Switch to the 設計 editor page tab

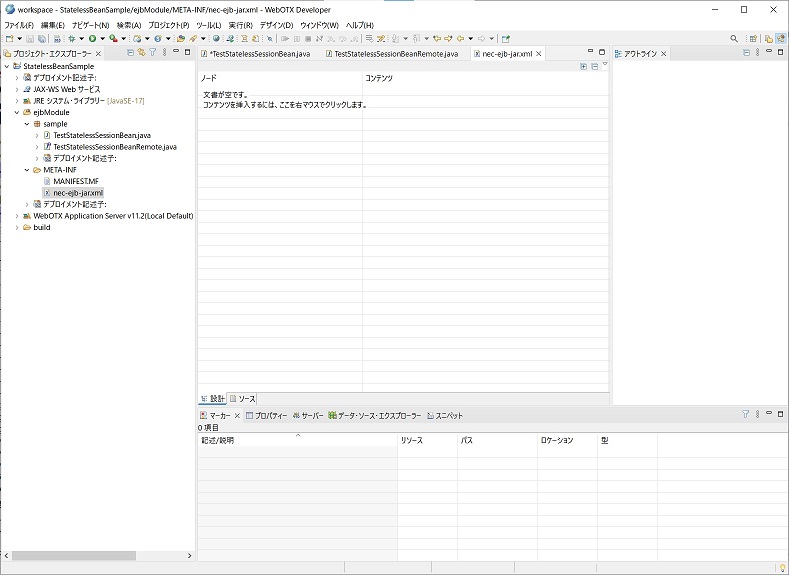tap(212, 399)
